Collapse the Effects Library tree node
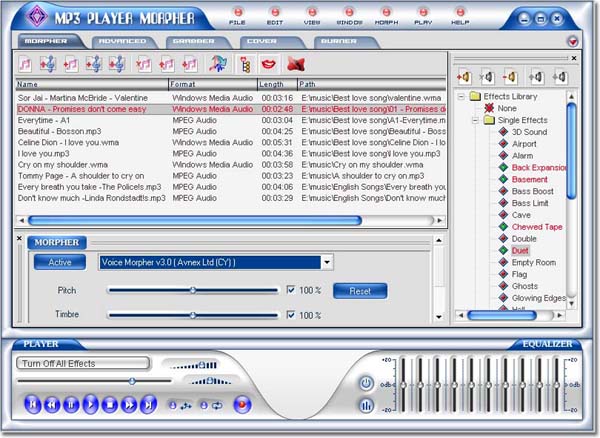 click(x=461, y=96)
